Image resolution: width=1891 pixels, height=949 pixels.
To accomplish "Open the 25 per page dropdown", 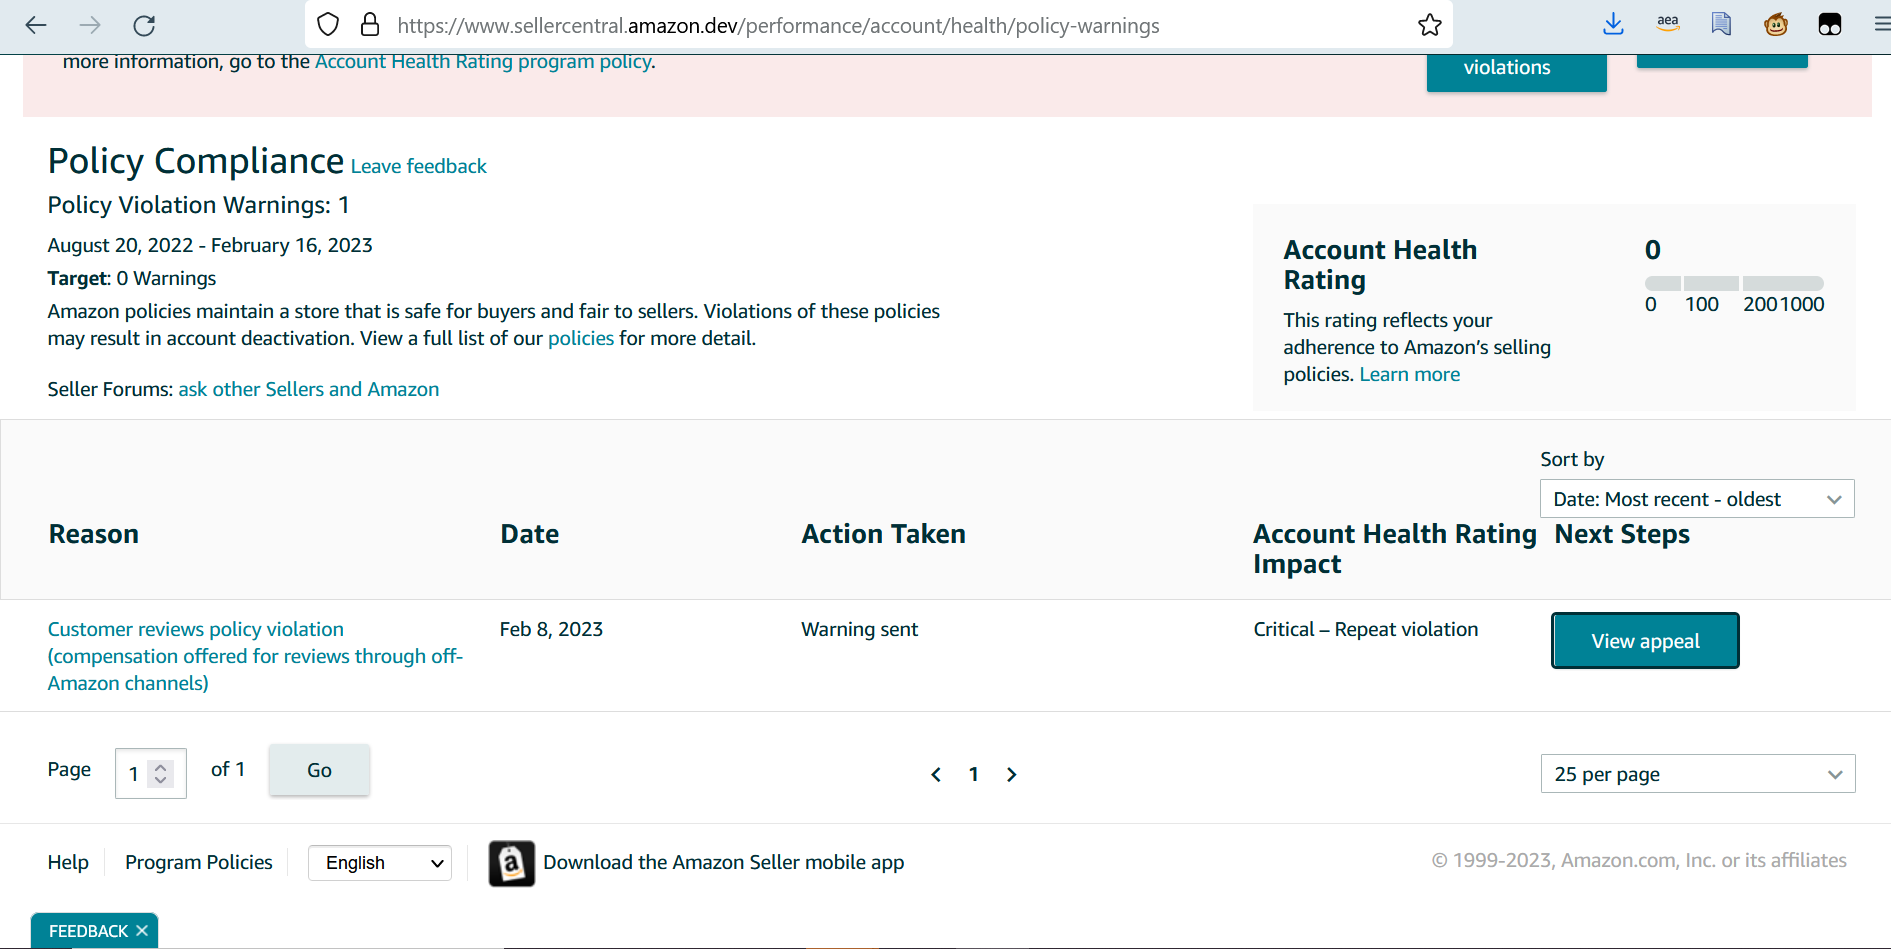I will pos(1698,774).
